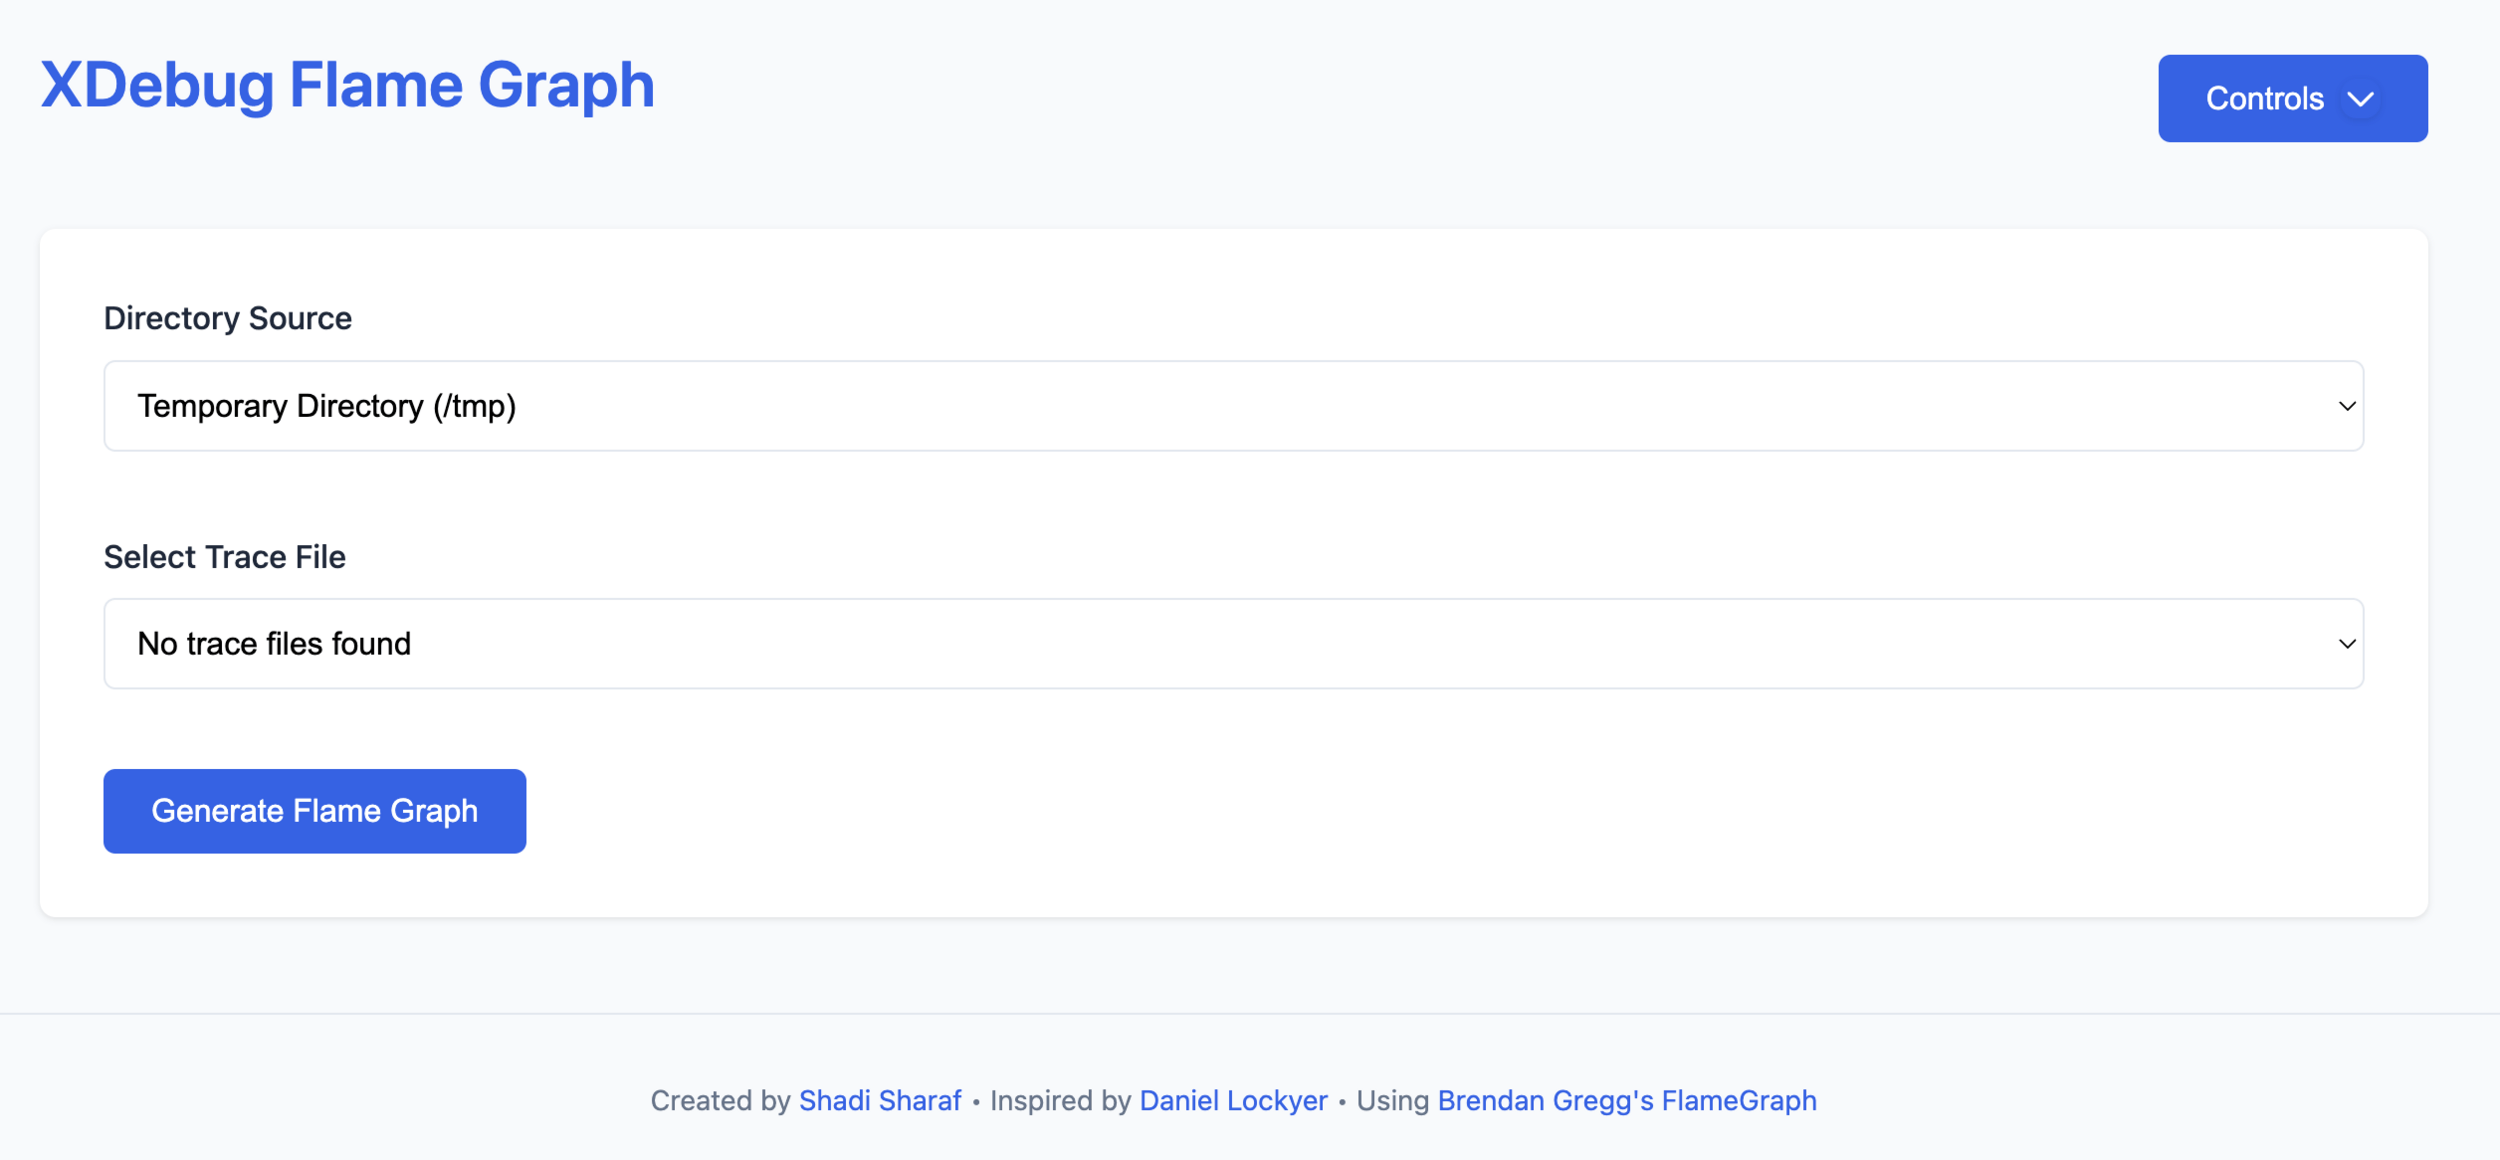Click the bullet separator after Daniel Lockyer
2500x1160 pixels.
tap(1342, 1101)
